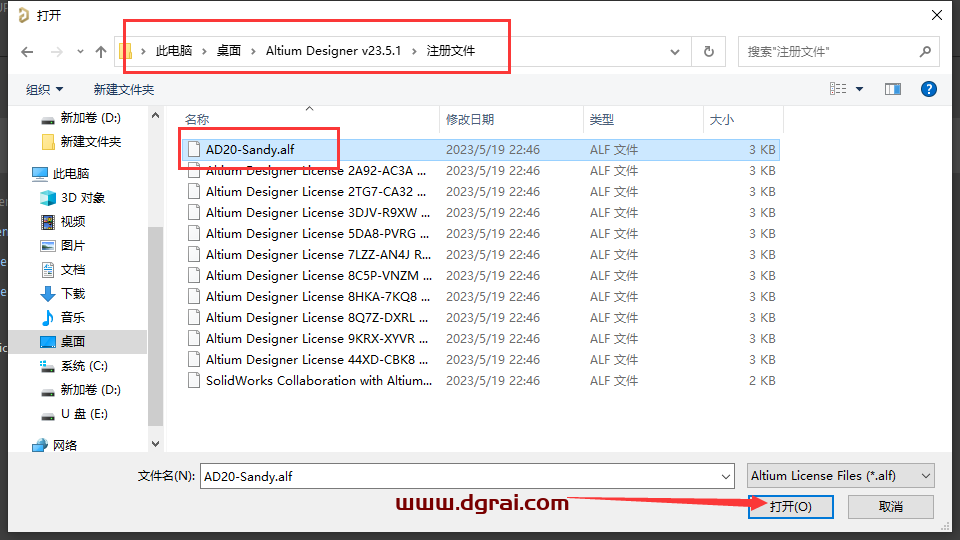Click file icon of 44XD-CBK8 license row
960x540 pixels.
pyautogui.click(x=194, y=359)
